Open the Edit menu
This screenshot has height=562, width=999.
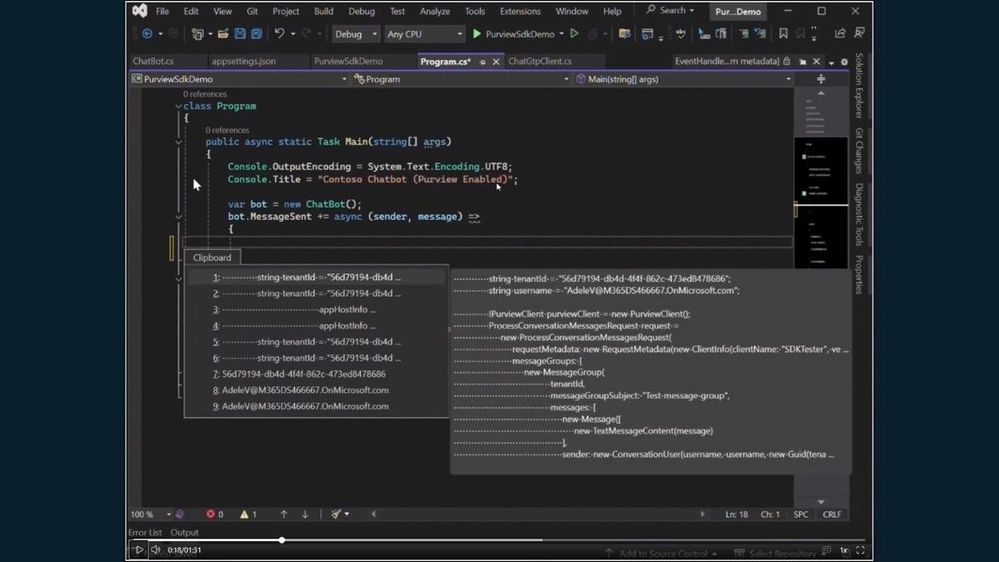190,11
